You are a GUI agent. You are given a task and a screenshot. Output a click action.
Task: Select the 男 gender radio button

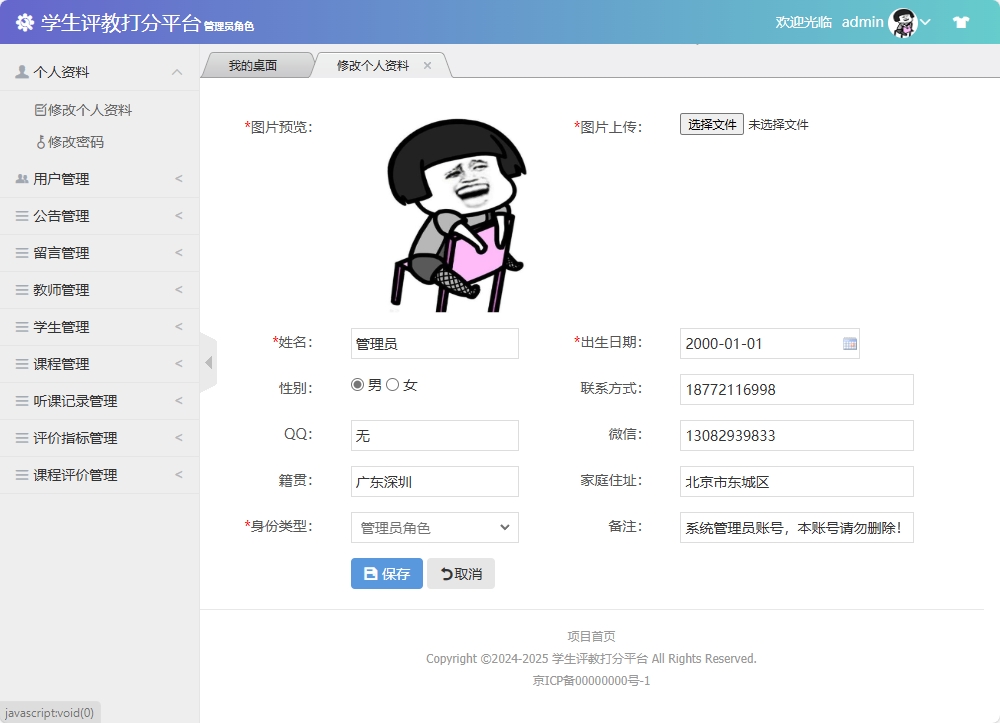coord(357,383)
